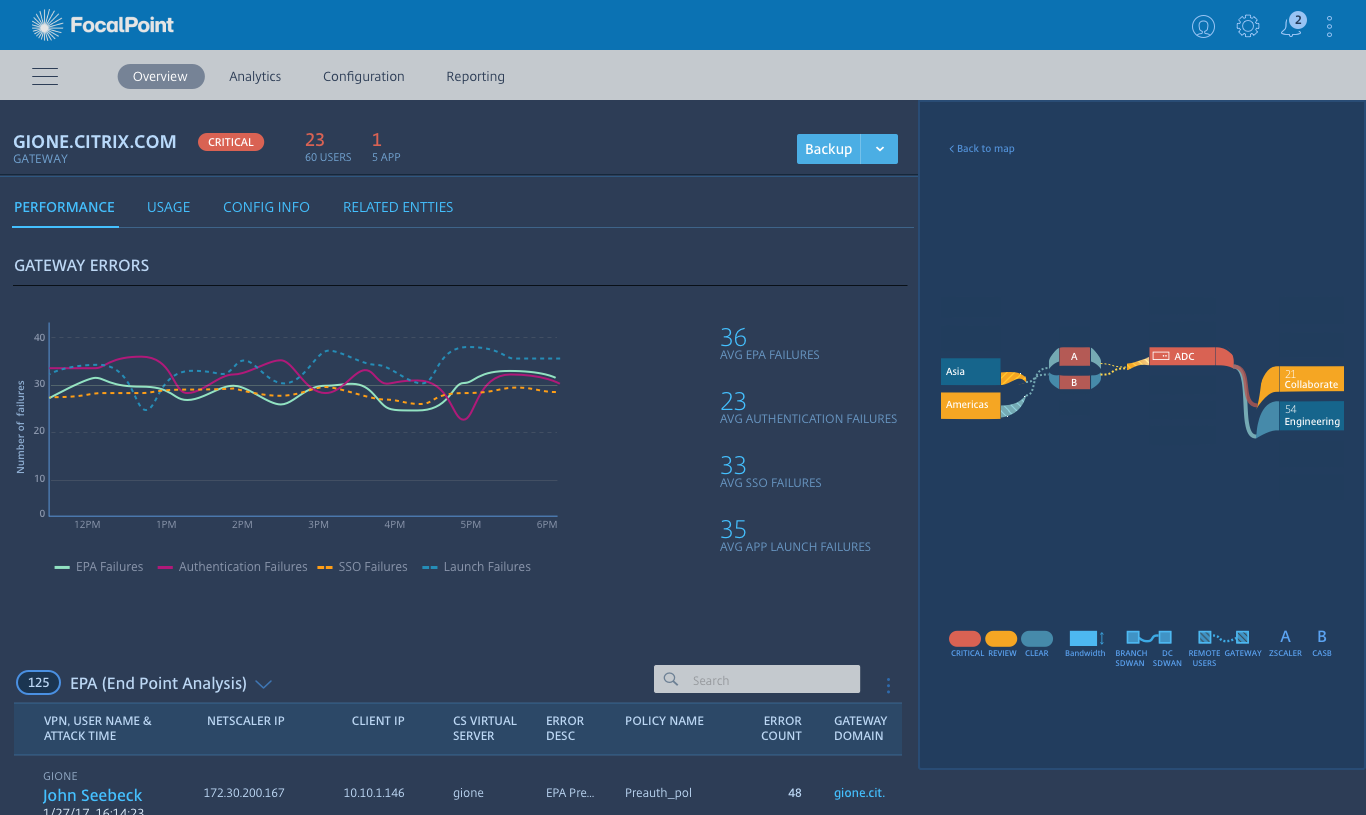1366x815 pixels.
Task: Expand the EPA (End Point Analysis) dropdown chevron
Action: point(264,684)
